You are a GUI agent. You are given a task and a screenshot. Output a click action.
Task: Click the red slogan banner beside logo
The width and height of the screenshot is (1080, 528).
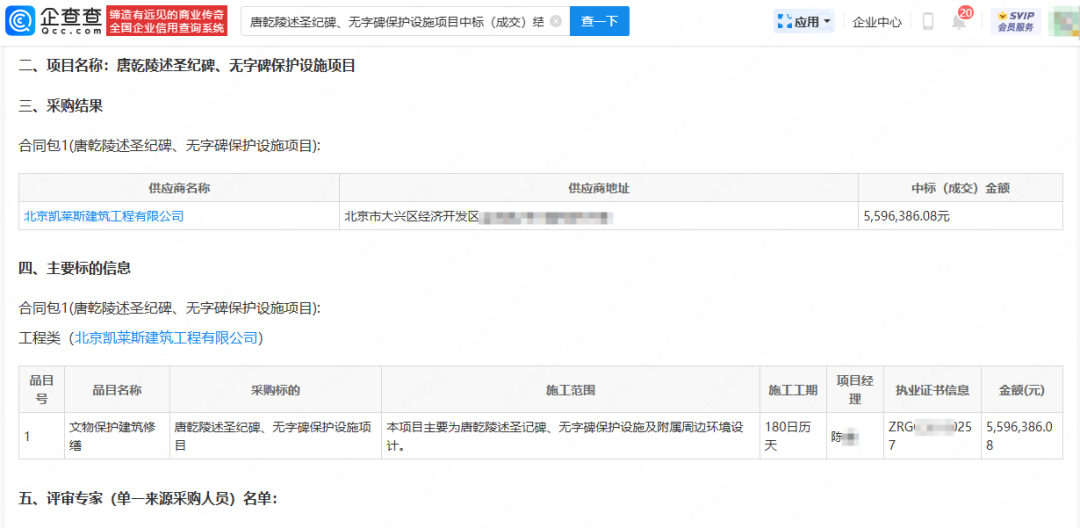(167, 21)
